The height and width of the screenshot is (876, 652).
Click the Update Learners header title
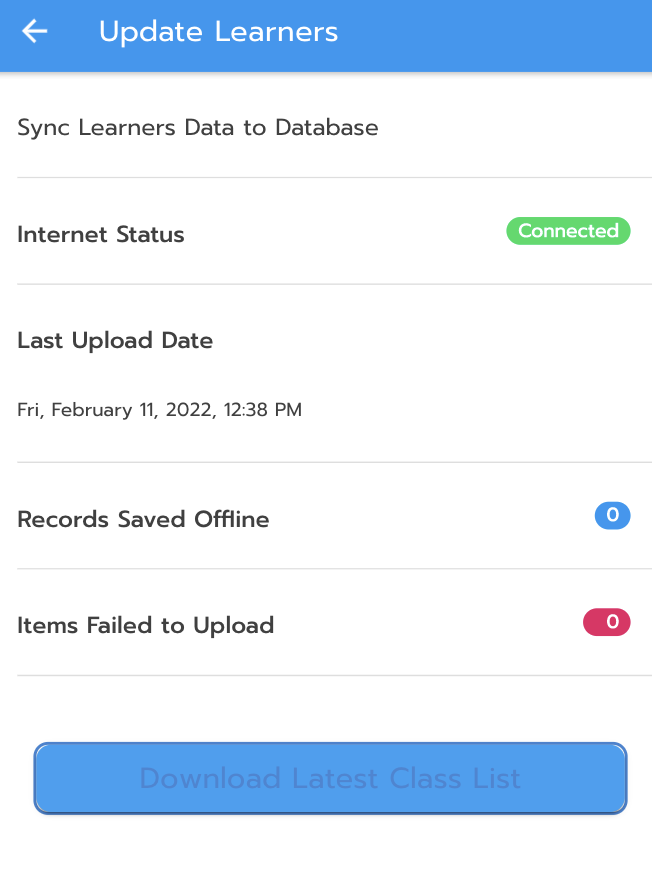pos(218,32)
